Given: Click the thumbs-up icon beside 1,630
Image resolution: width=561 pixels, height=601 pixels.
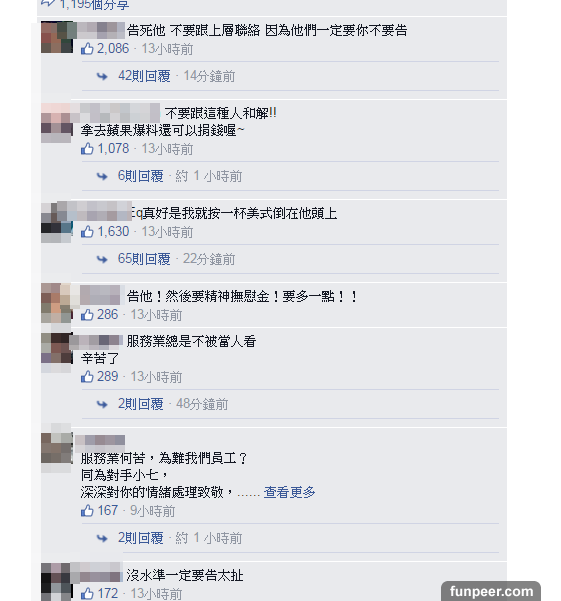Looking at the screenshot, I should (87, 232).
